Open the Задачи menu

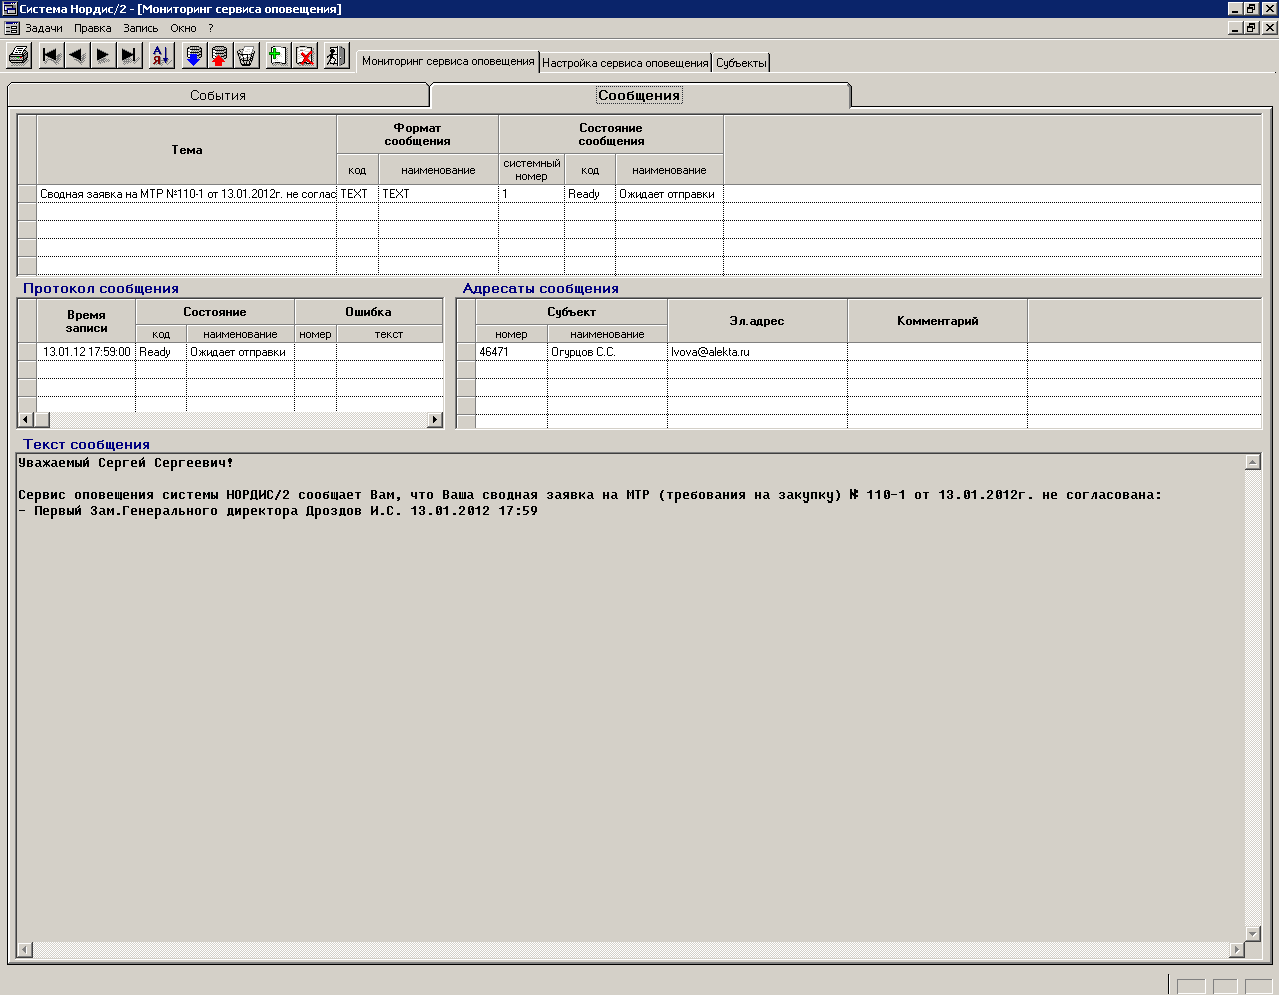tap(44, 28)
